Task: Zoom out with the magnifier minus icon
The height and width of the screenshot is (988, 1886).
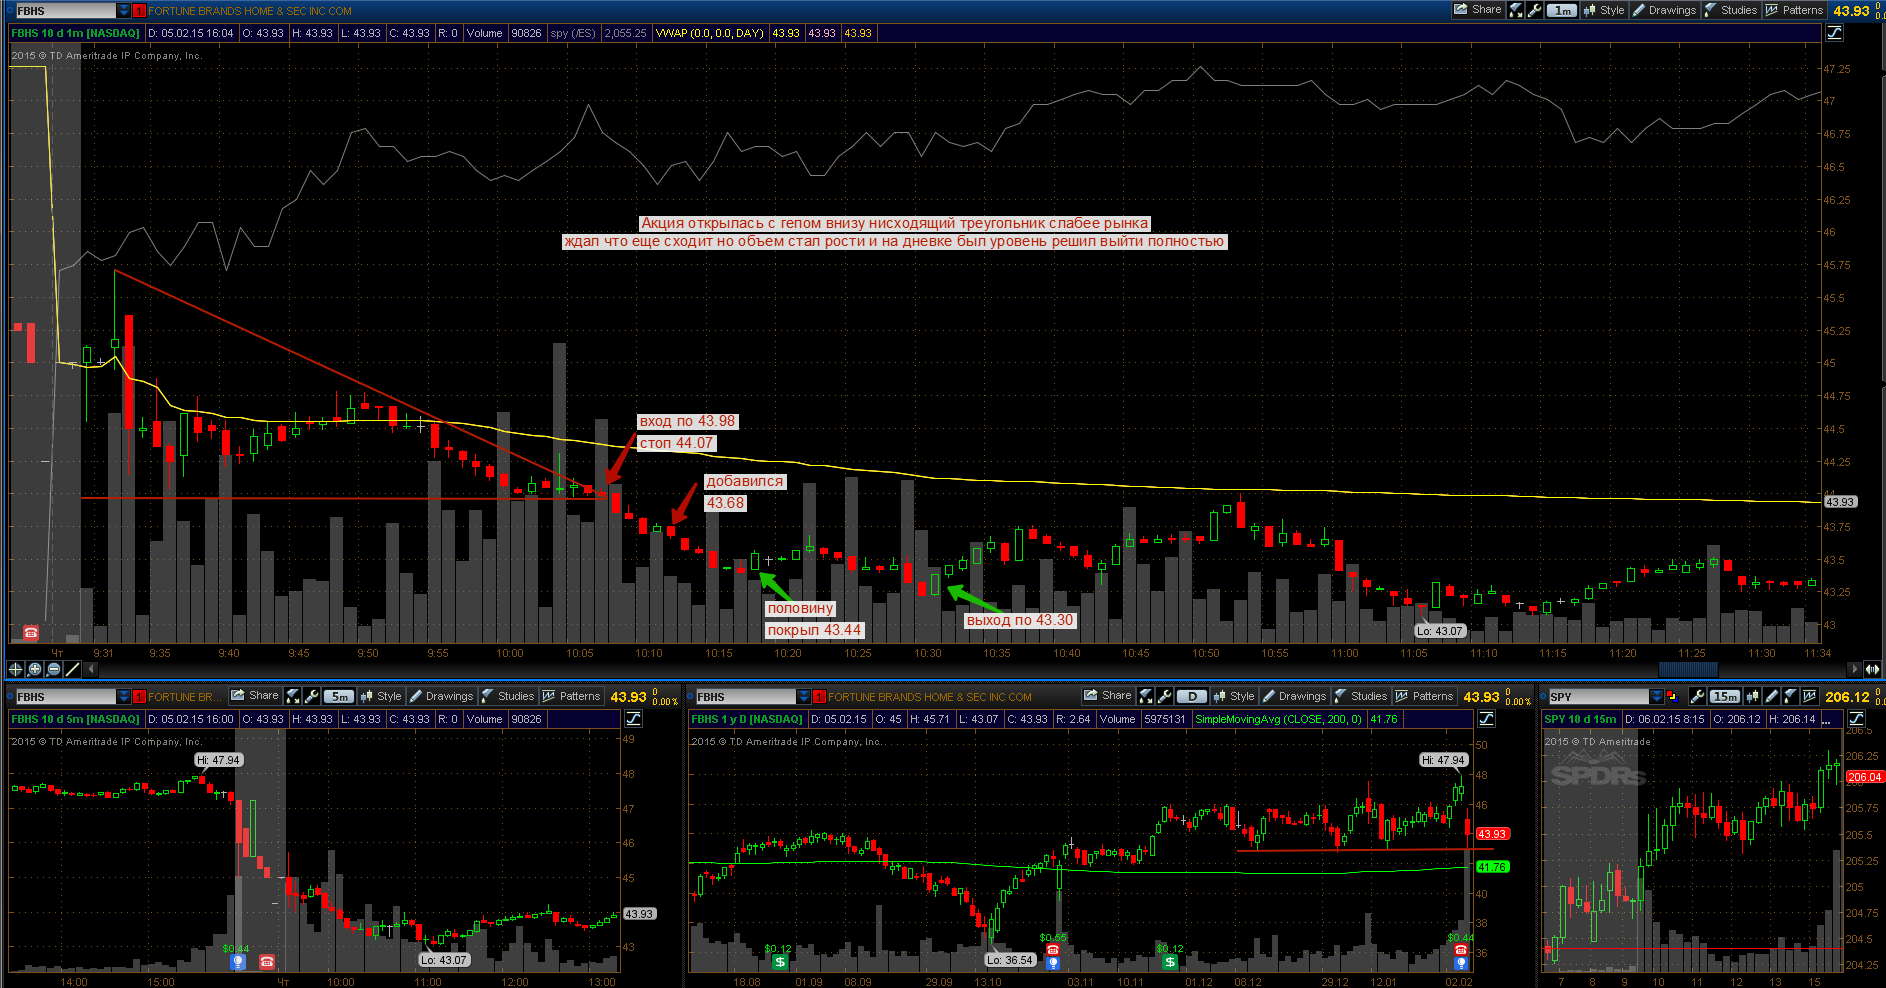Action: tap(54, 669)
